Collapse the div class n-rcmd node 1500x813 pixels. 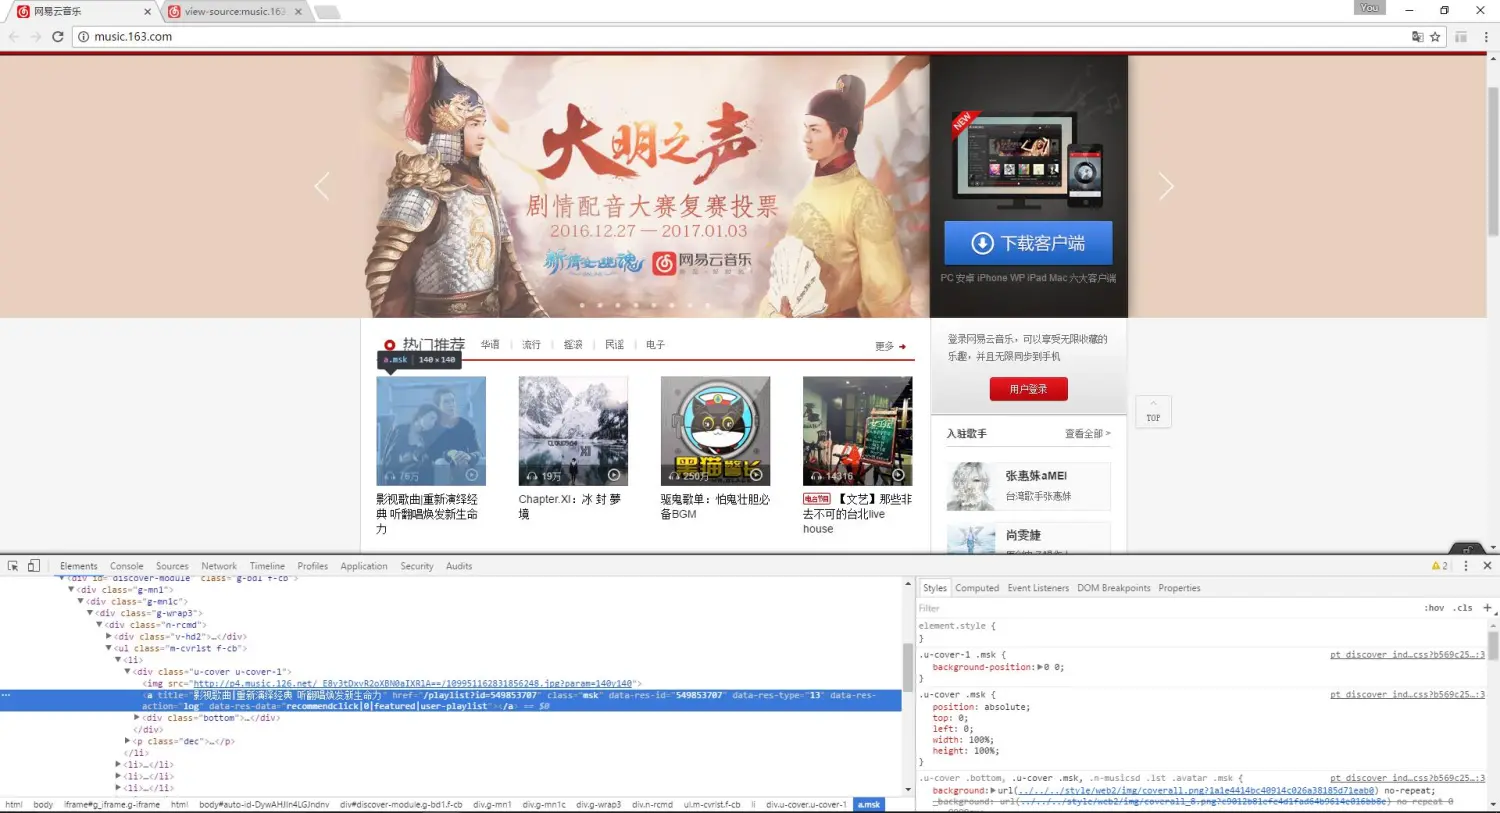click(99, 625)
